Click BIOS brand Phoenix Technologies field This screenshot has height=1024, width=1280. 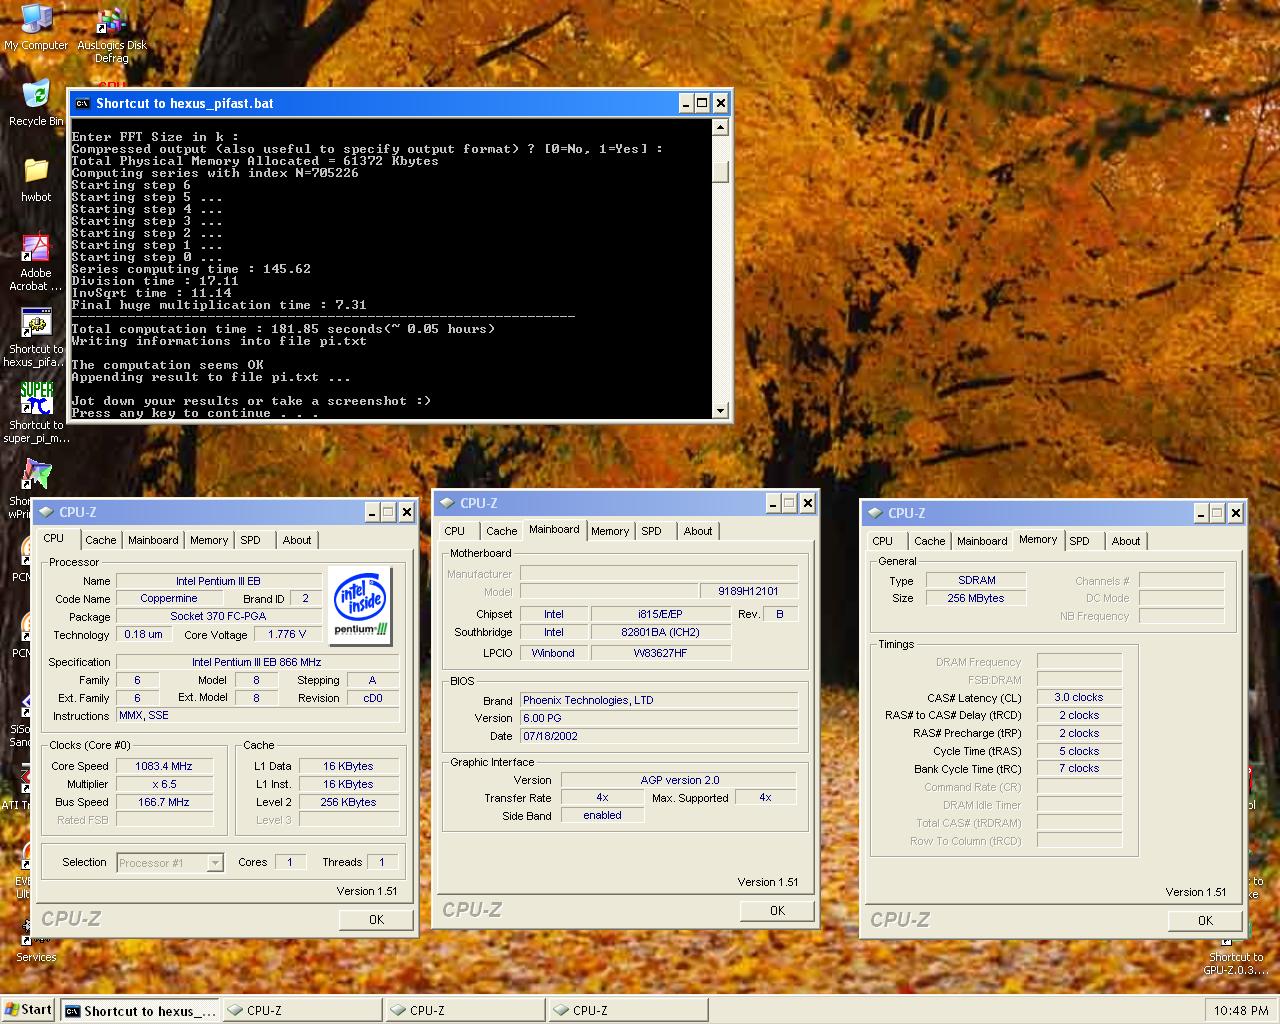tap(659, 700)
